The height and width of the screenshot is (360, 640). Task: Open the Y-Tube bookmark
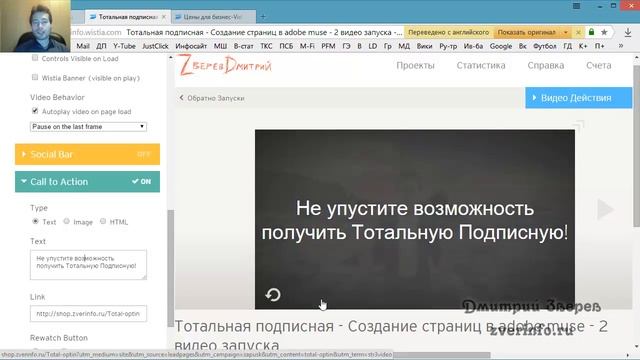click(124, 46)
